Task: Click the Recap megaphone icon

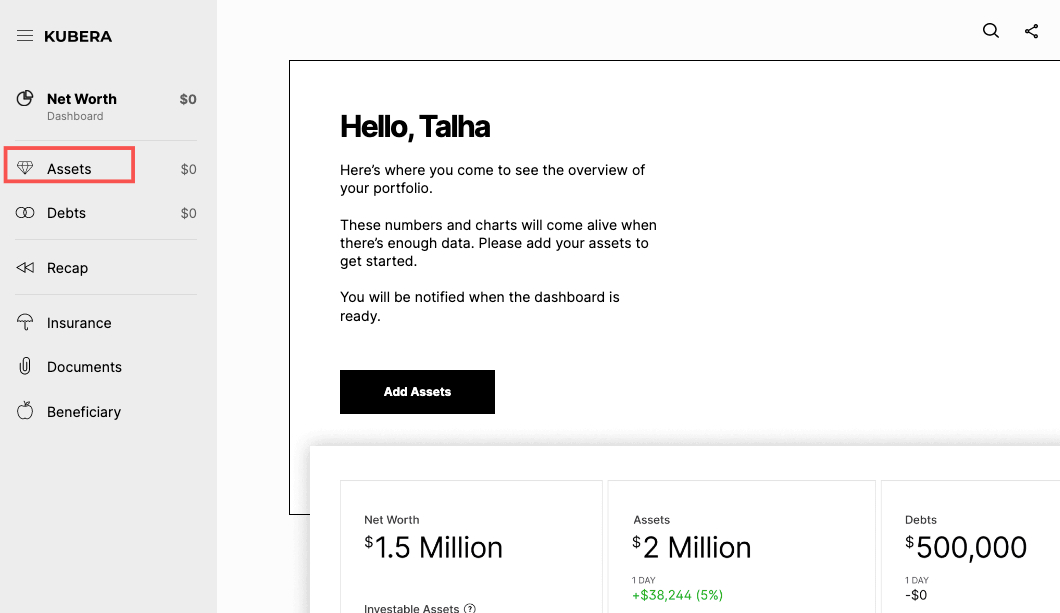Action: [24, 267]
